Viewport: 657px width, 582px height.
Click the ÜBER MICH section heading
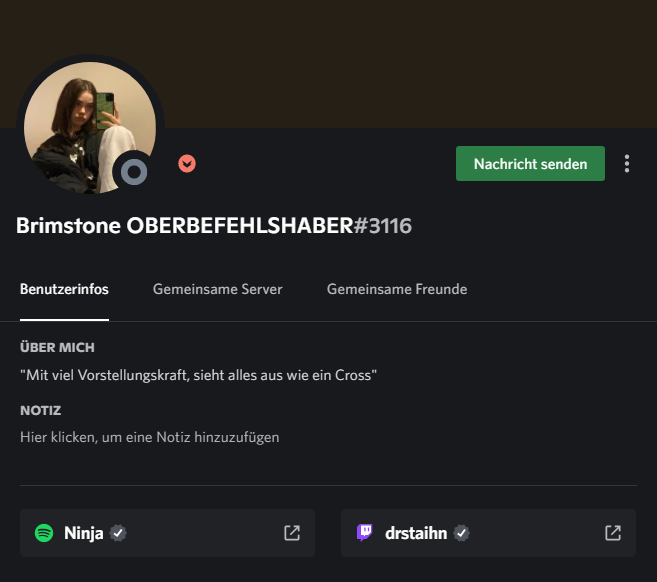(x=57, y=347)
